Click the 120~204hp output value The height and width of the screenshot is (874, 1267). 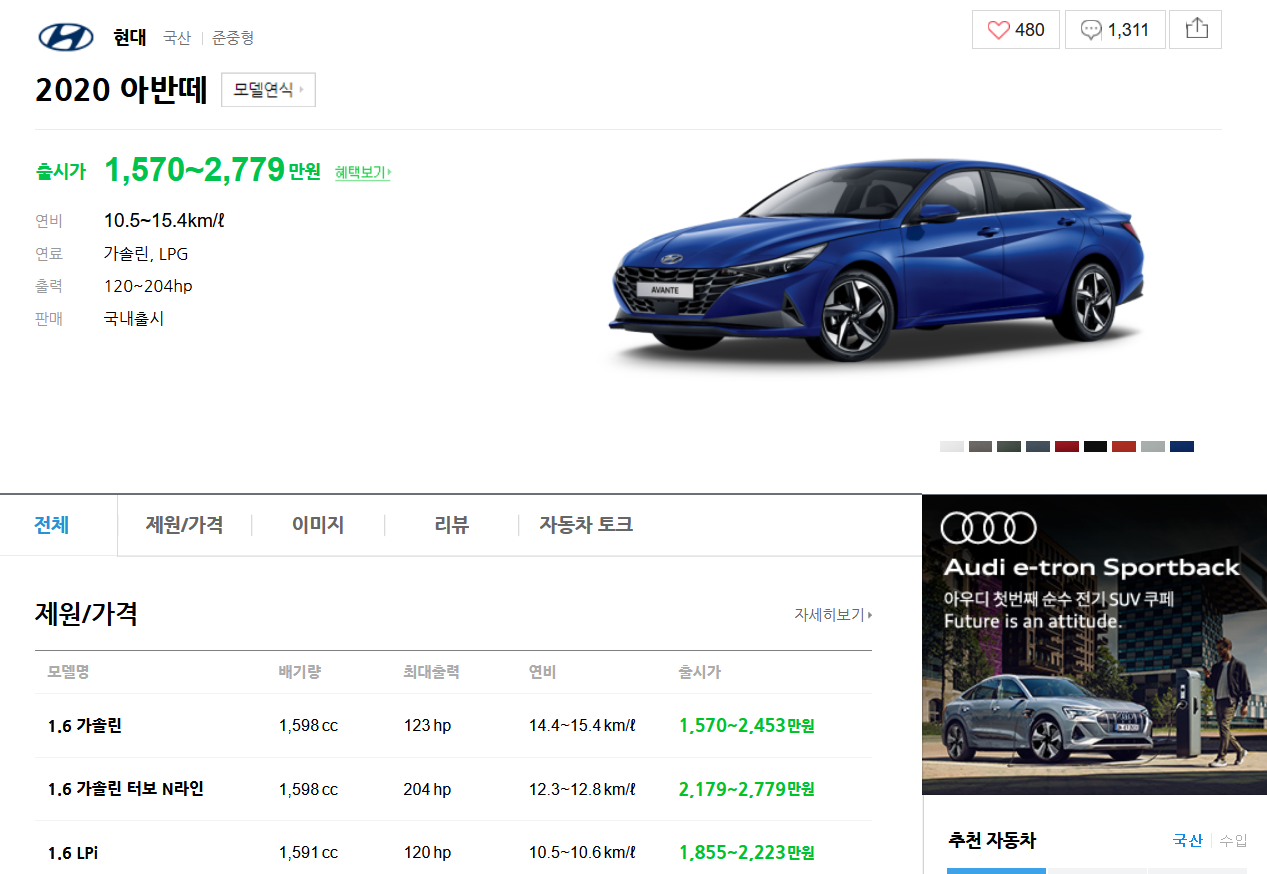tap(148, 286)
